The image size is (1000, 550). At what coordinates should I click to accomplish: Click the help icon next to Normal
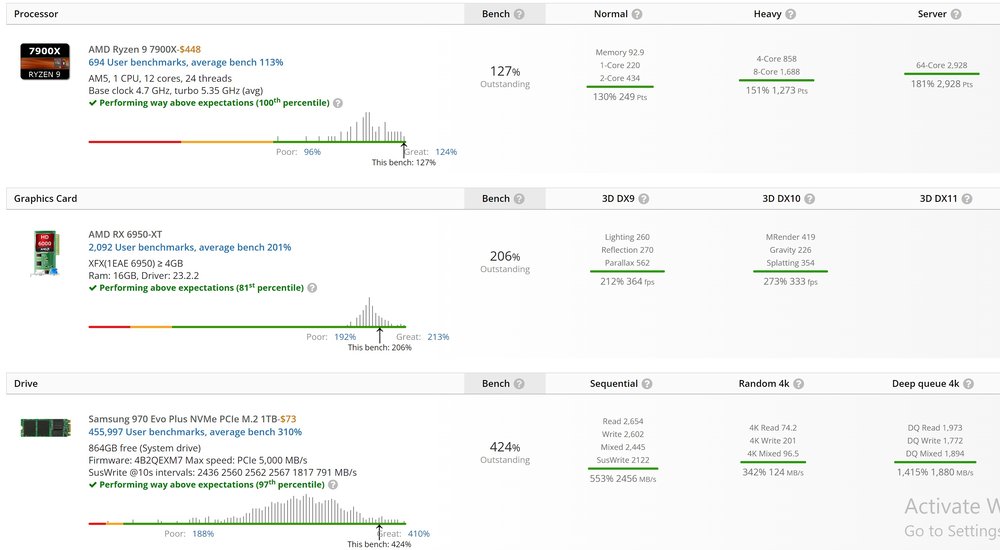[x=637, y=15]
